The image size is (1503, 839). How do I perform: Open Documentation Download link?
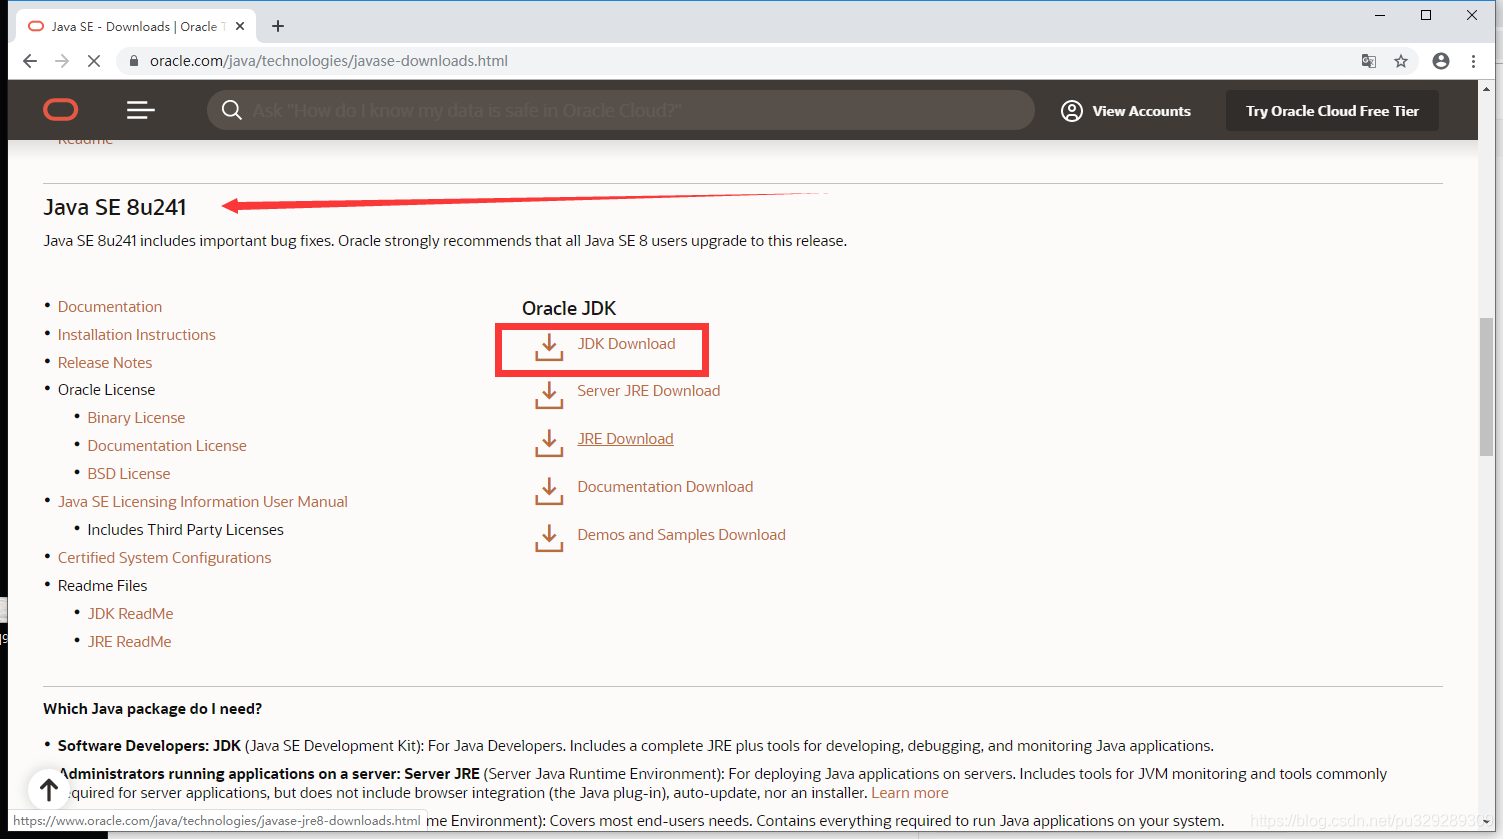click(x=665, y=487)
